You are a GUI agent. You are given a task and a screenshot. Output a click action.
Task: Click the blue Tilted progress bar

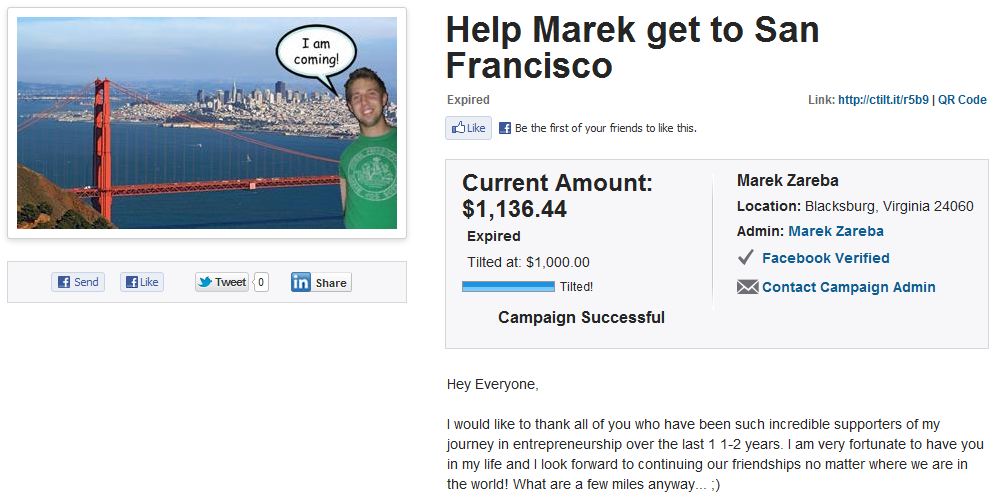(508, 287)
